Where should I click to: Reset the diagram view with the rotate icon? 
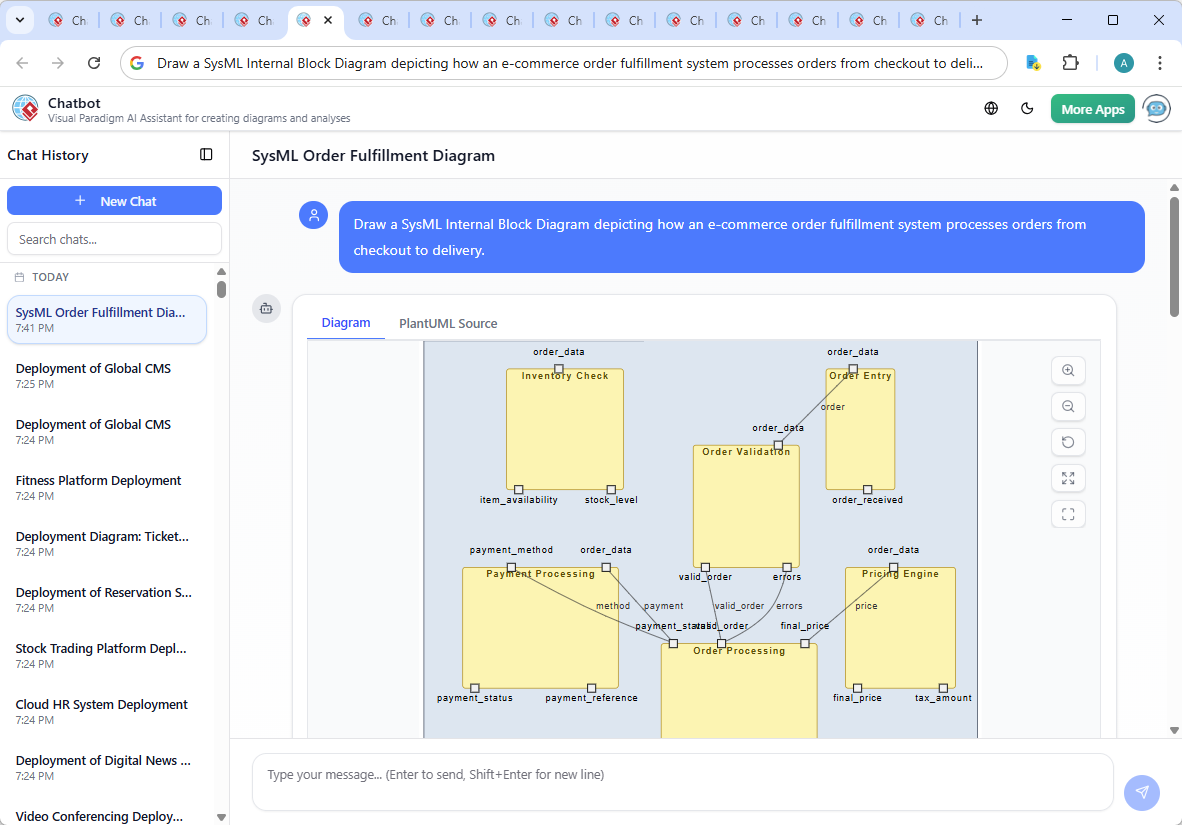point(1068,442)
